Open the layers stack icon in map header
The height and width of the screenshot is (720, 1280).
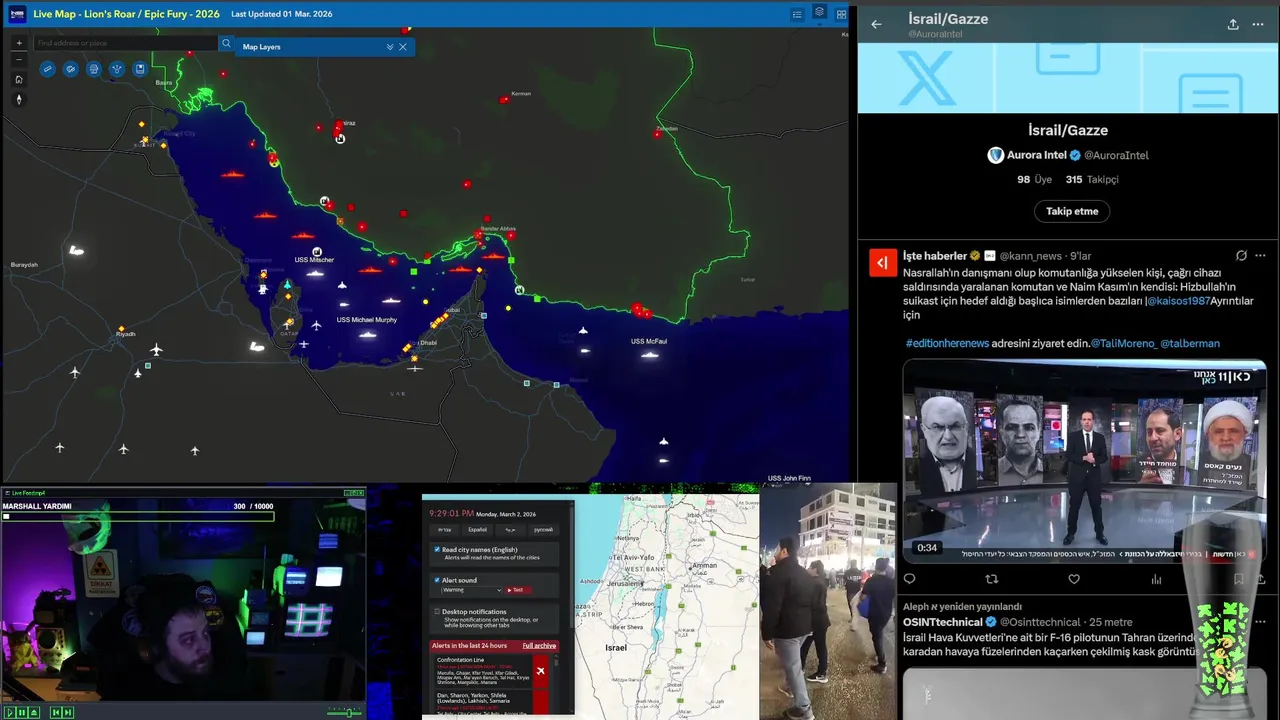[x=819, y=13]
